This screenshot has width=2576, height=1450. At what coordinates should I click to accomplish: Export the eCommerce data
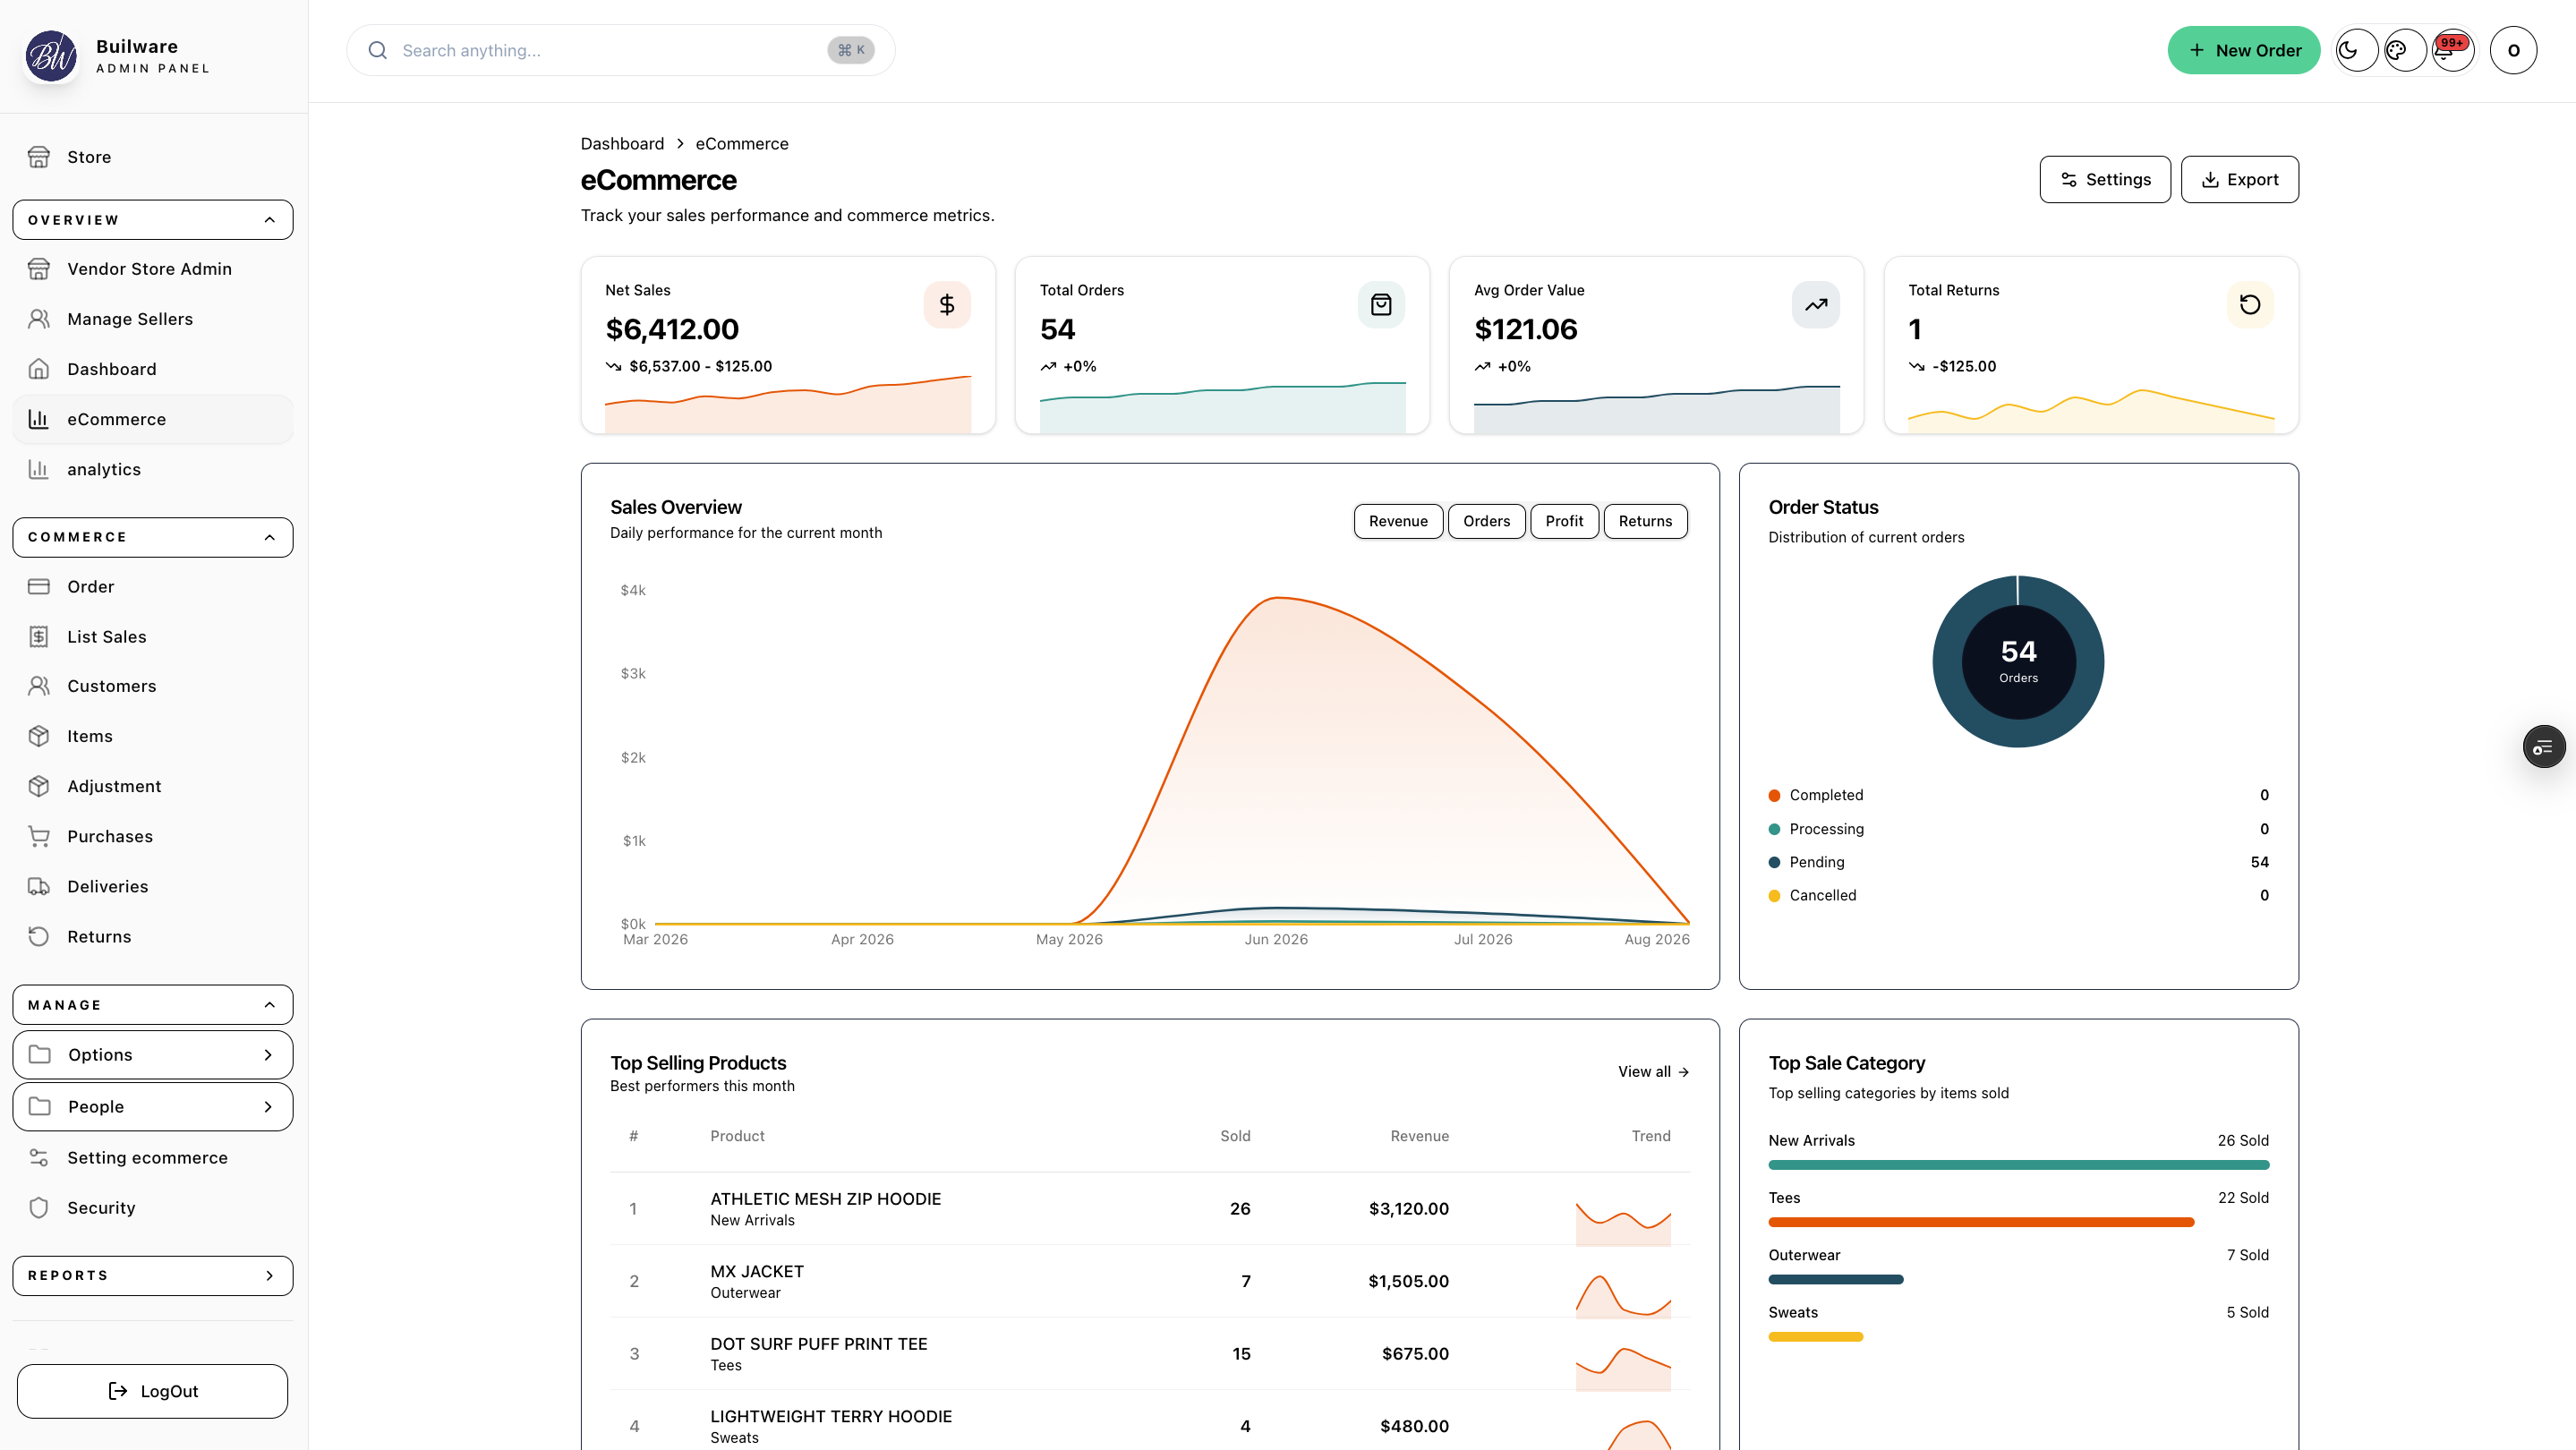[x=2239, y=180]
